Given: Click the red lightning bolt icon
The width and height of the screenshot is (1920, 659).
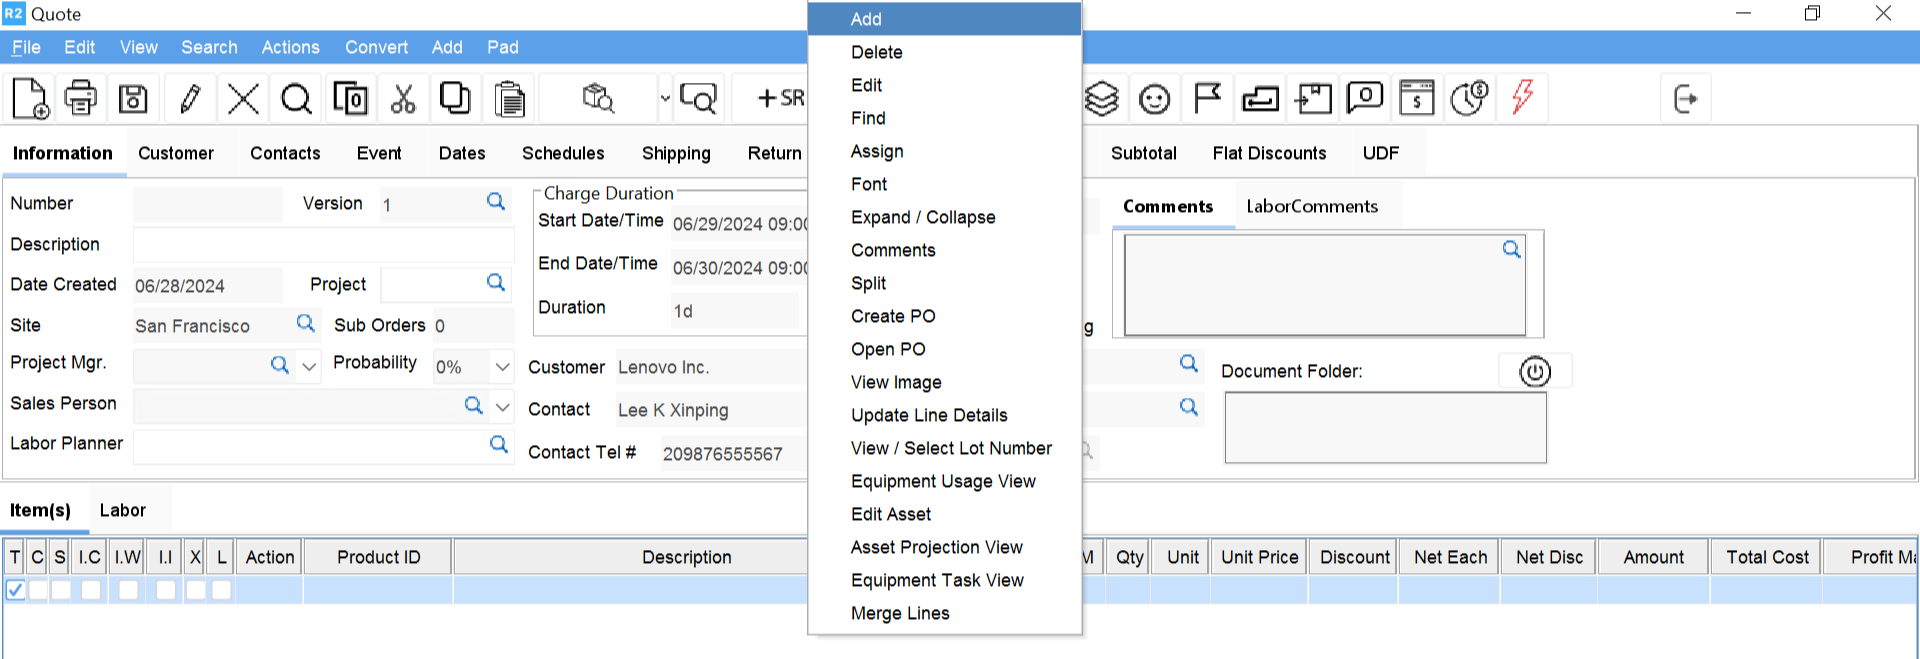Looking at the screenshot, I should coord(1522,97).
